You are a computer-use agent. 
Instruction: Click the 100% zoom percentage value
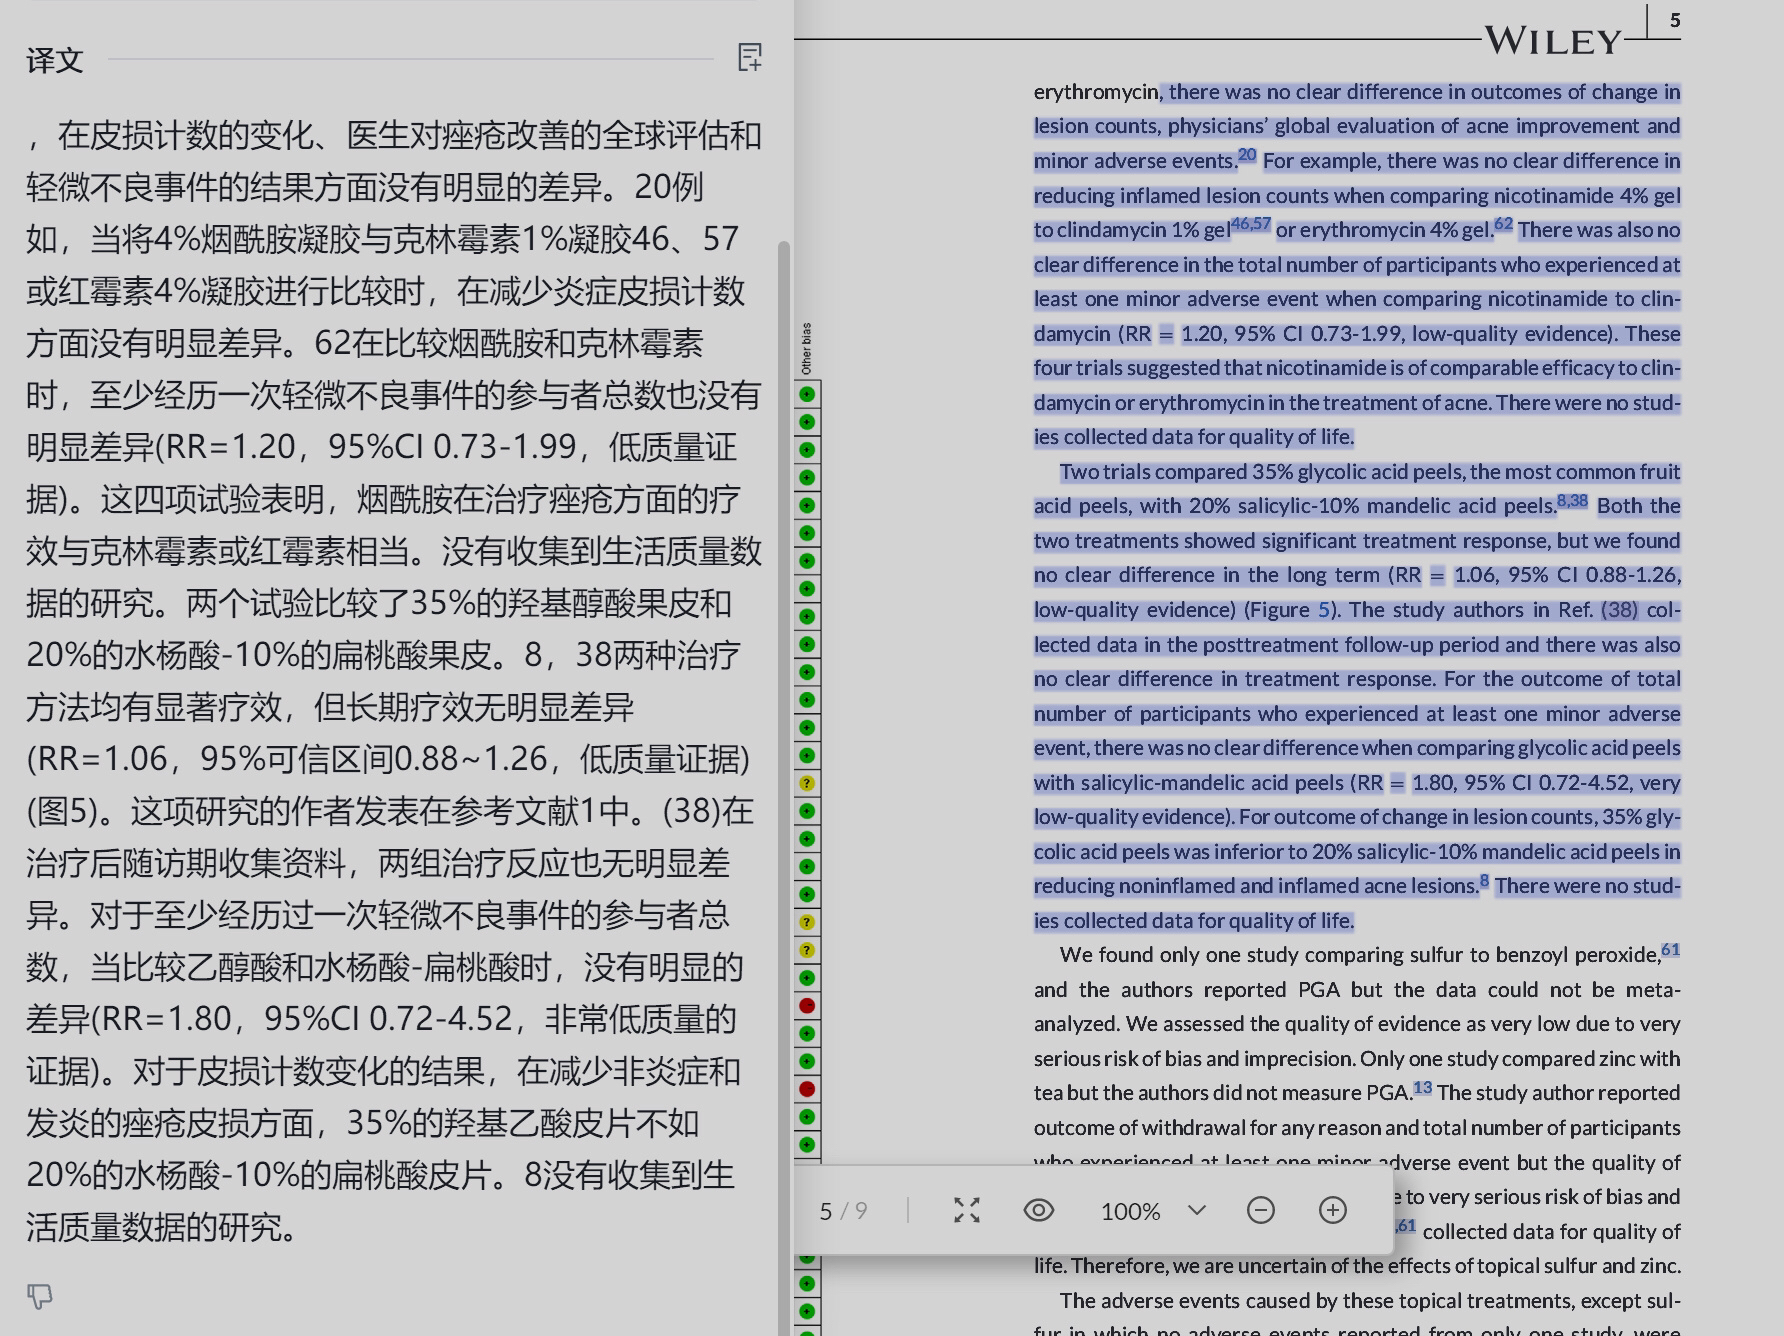[x=1130, y=1212]
